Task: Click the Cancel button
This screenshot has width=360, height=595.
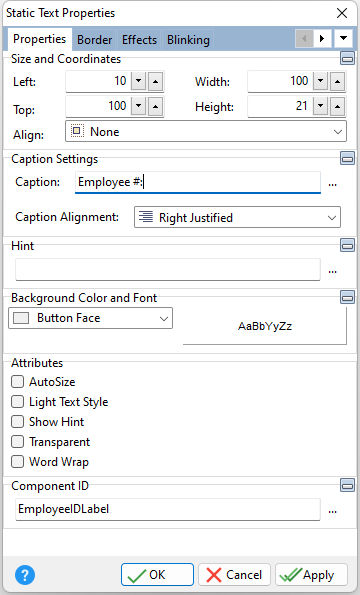Action: coord(234,575)
